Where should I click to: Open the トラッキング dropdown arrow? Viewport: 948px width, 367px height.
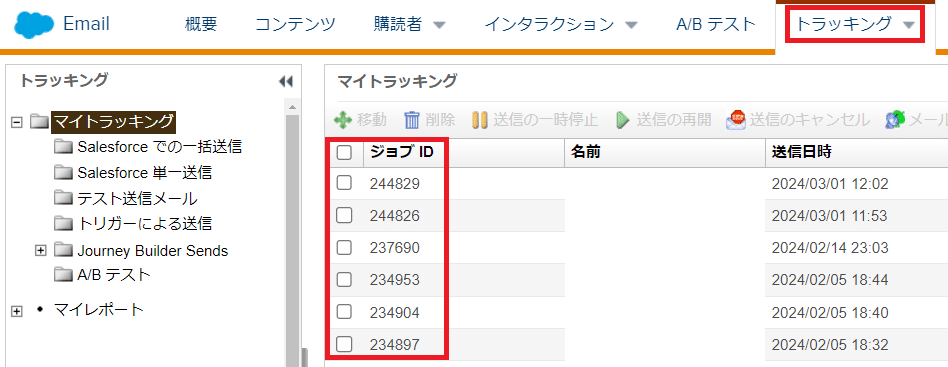[908, 25]
